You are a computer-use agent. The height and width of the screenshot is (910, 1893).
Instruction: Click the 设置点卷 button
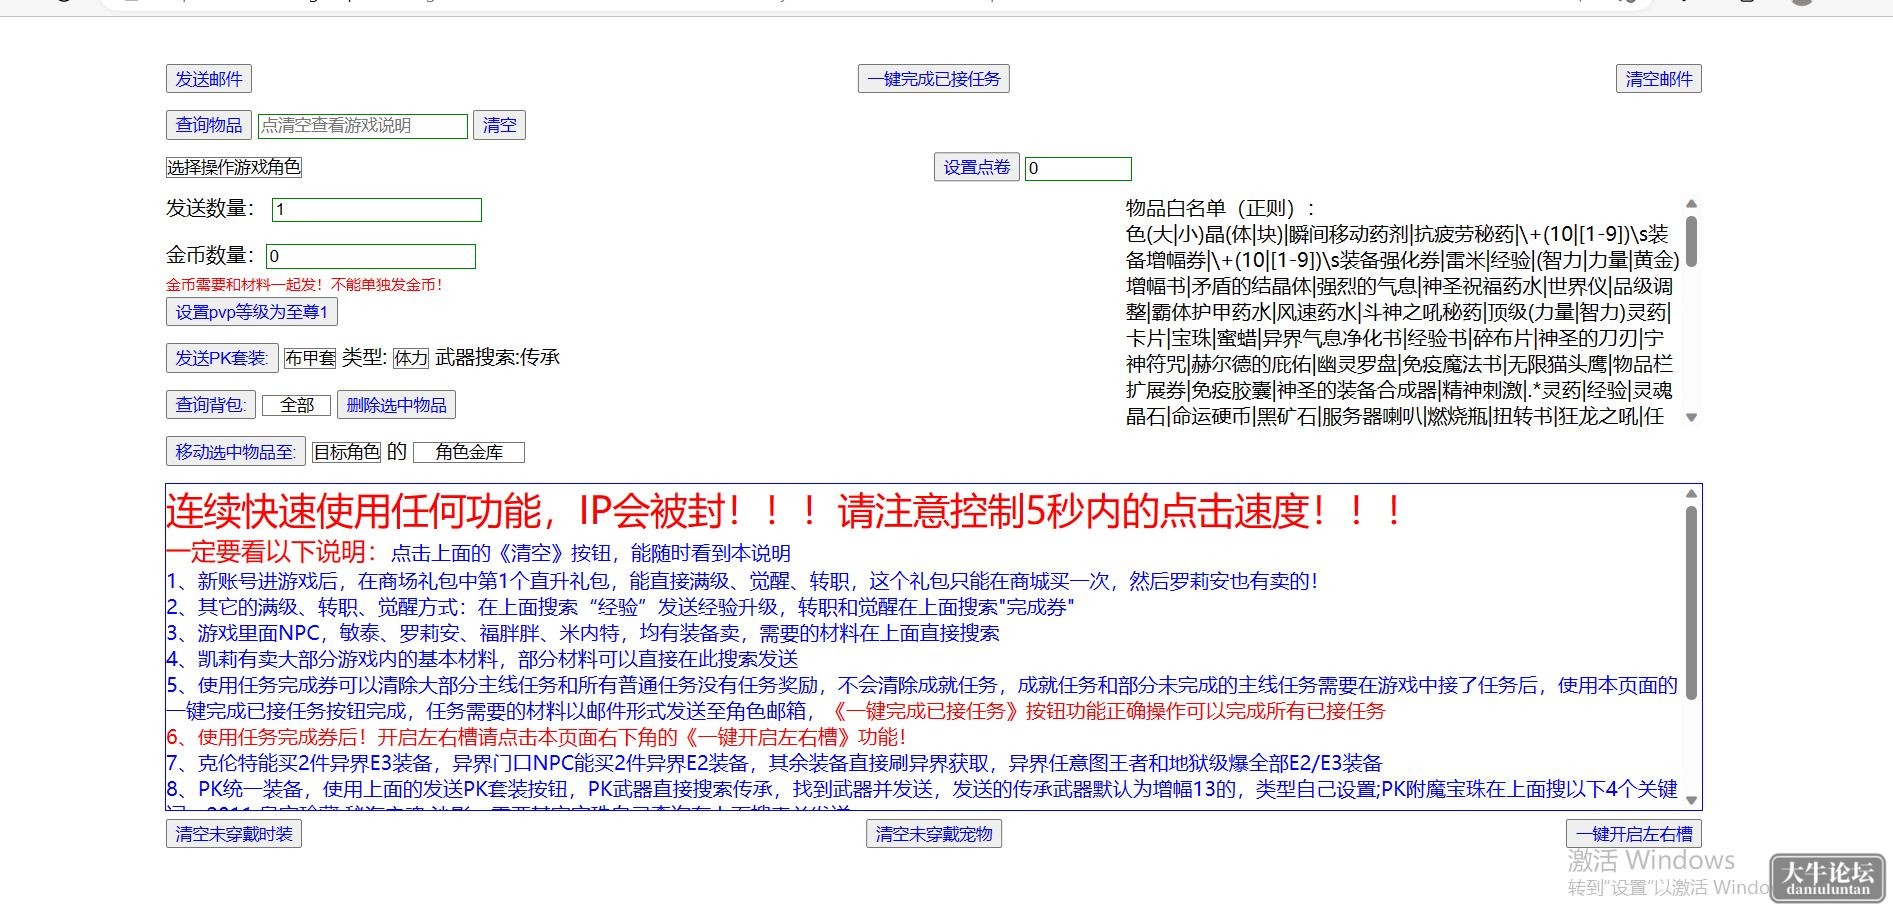click(977, 167)
